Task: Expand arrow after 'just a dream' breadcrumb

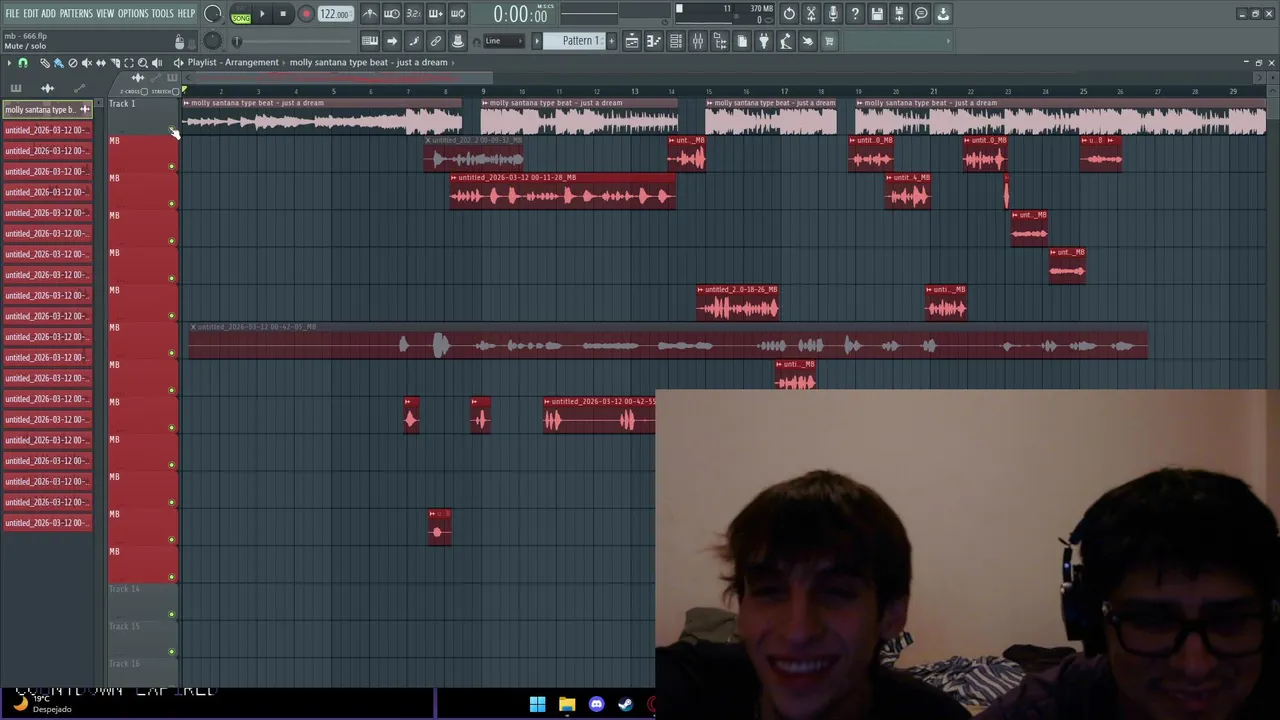Action: (x=453, y=62)
